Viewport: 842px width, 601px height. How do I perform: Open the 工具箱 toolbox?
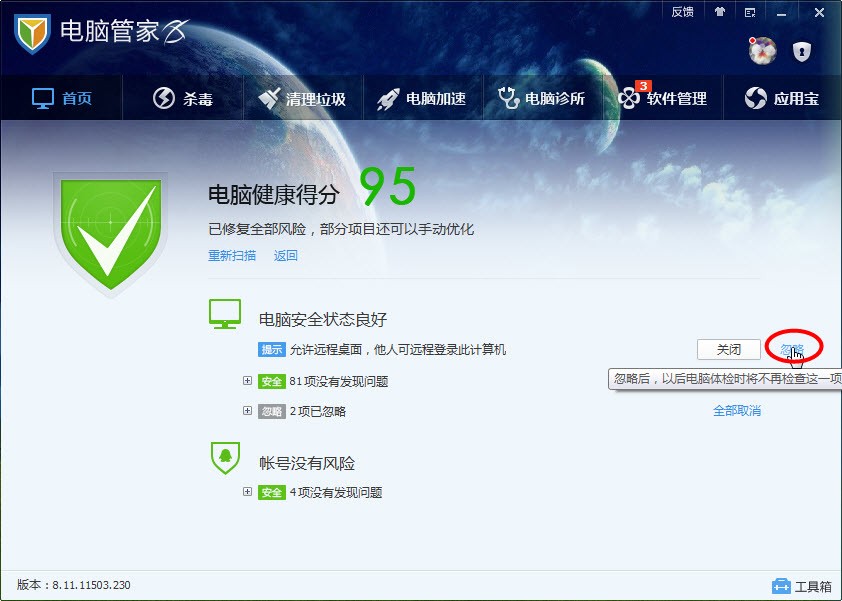[x=802, y=586]
